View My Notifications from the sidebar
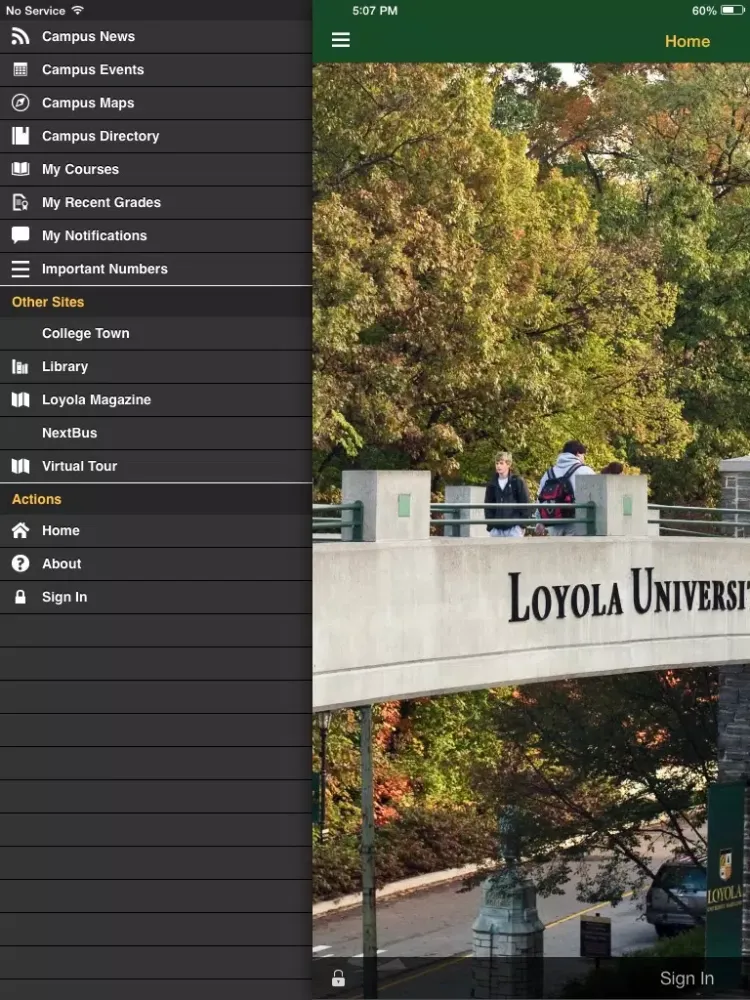 156,235
